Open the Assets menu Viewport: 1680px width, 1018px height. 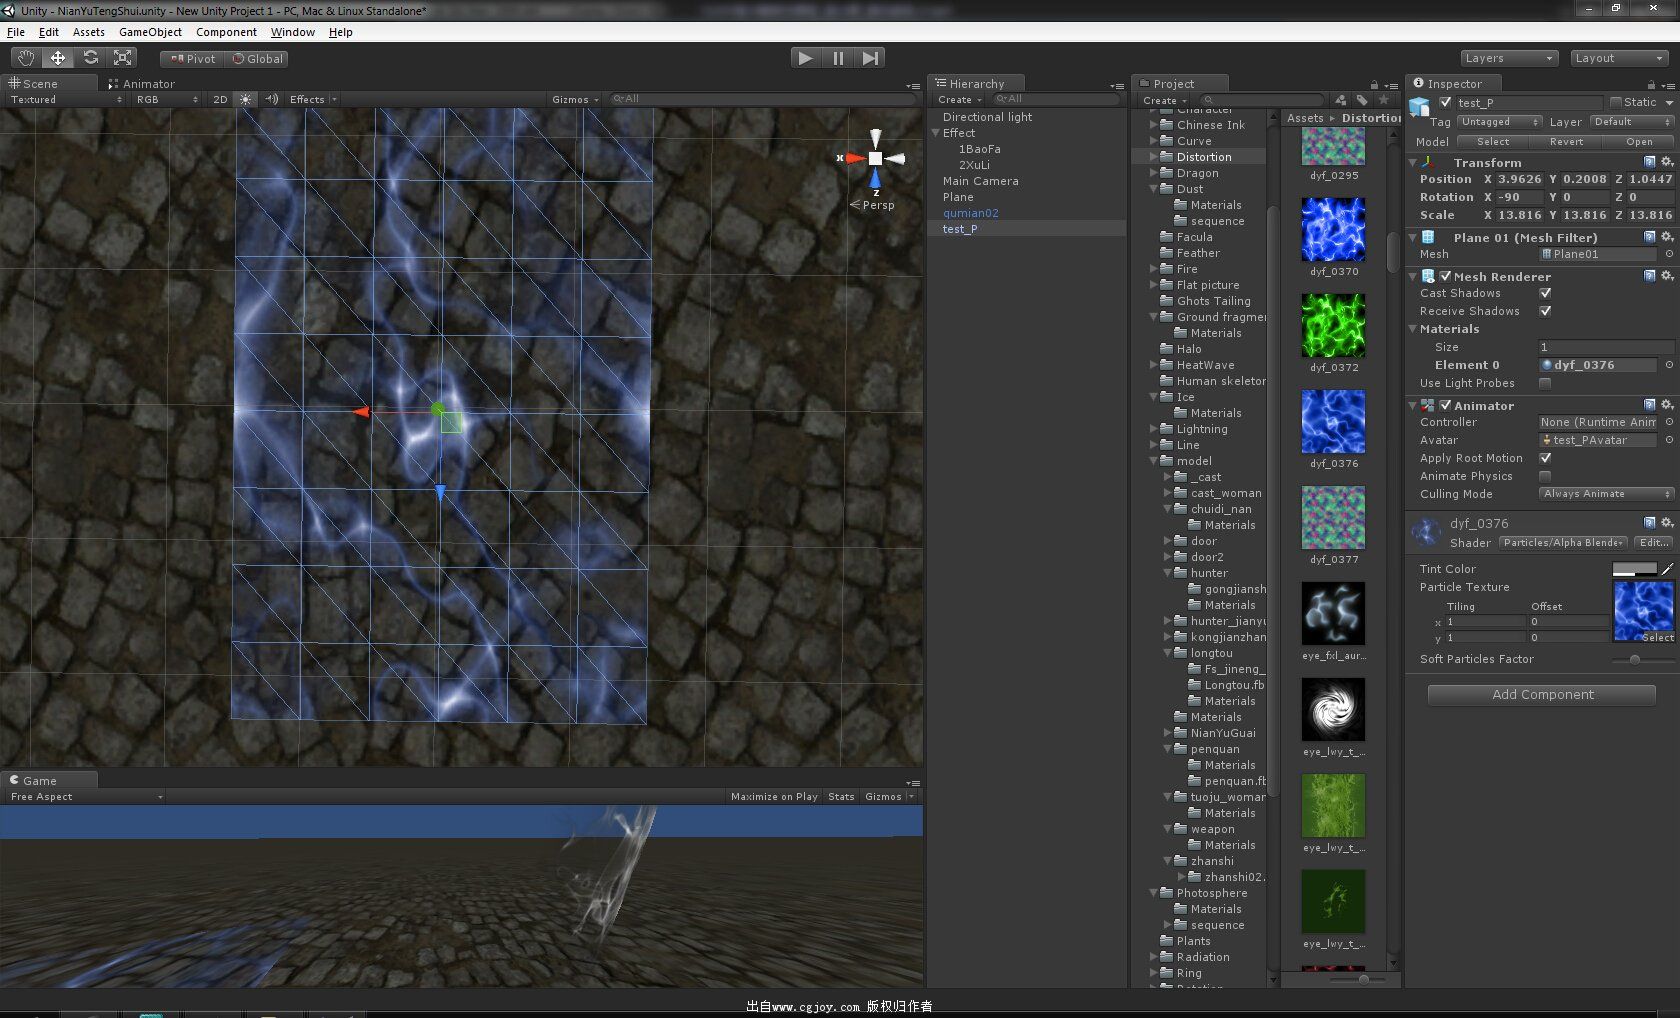[88, 32]
